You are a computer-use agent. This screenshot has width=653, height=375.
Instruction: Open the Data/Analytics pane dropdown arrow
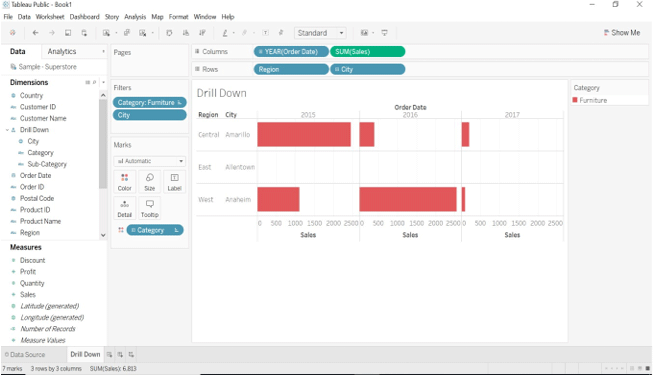coord(103,51)
